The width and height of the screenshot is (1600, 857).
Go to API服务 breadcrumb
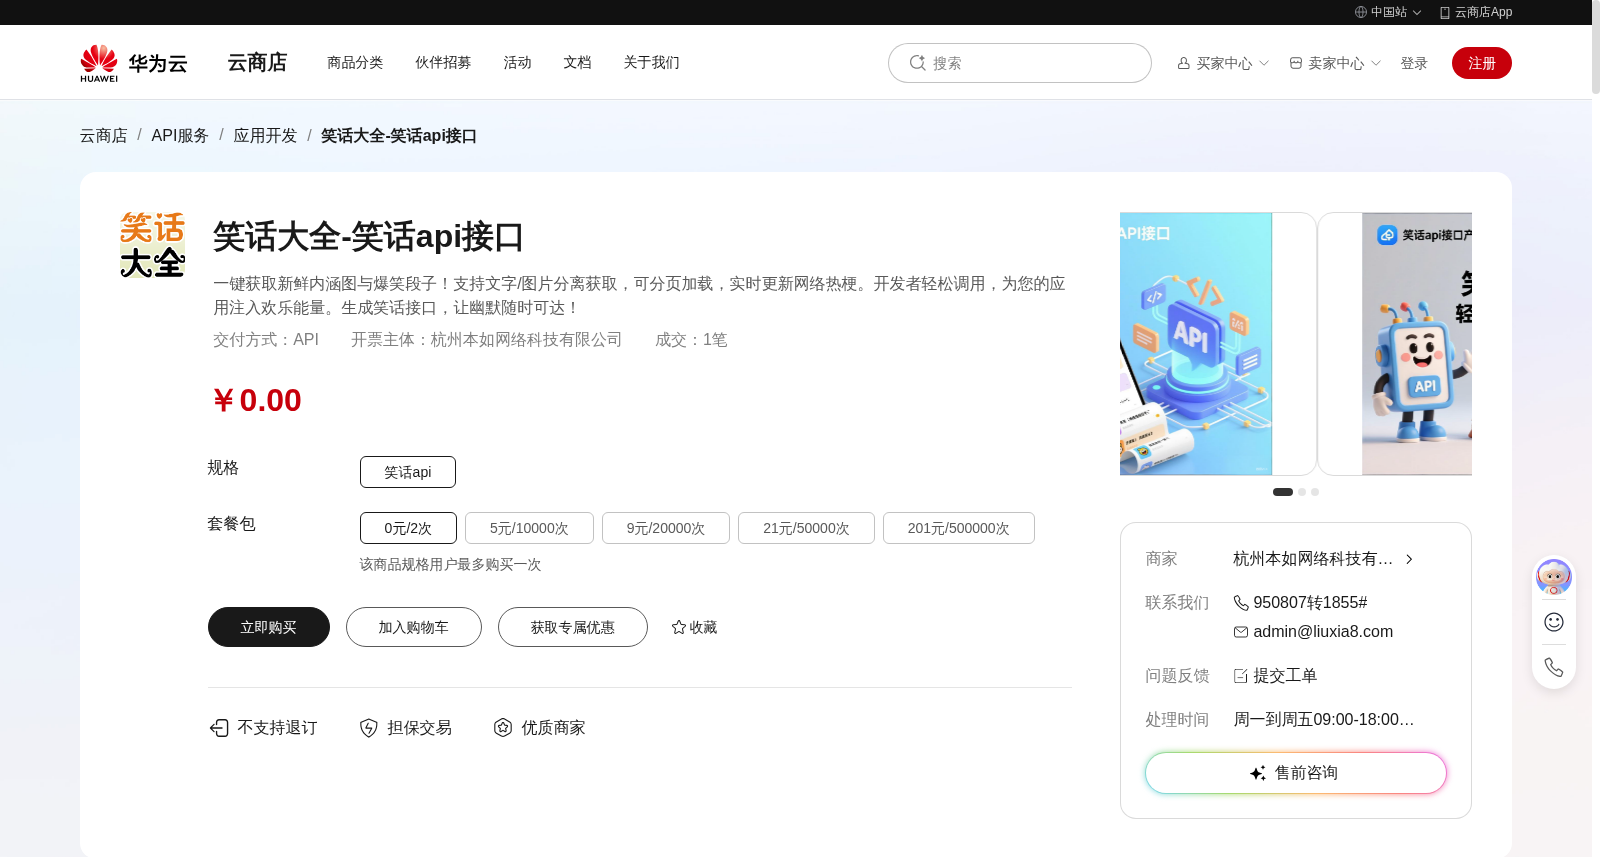180,136
